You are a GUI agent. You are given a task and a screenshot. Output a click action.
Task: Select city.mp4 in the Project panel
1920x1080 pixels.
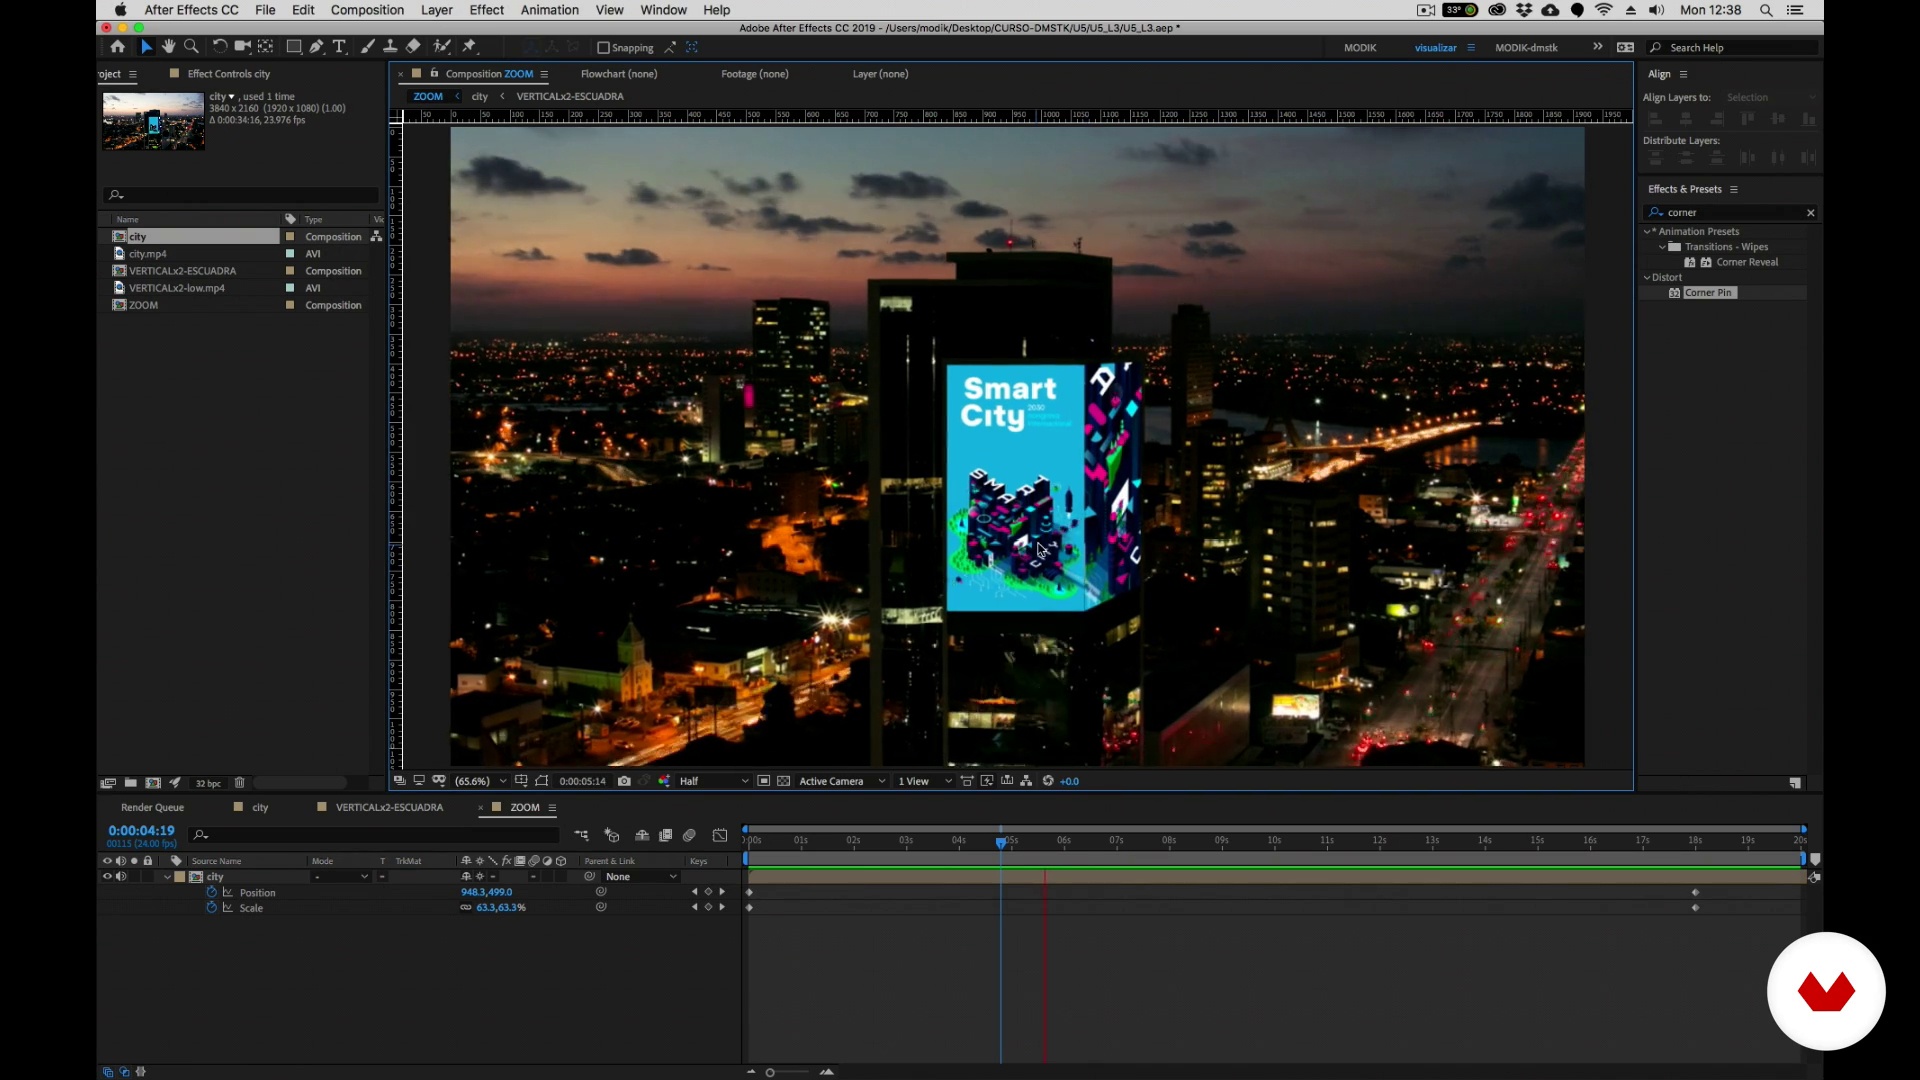click(x=148, y=254)
